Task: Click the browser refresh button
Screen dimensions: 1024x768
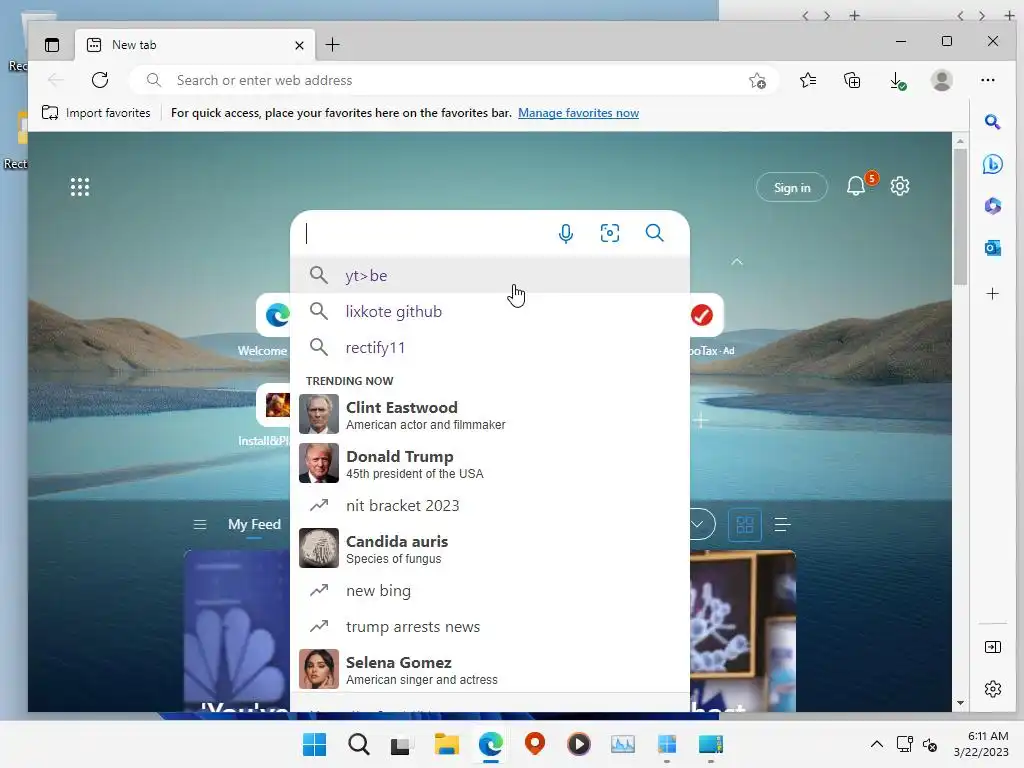Action: tap(100, 80)
